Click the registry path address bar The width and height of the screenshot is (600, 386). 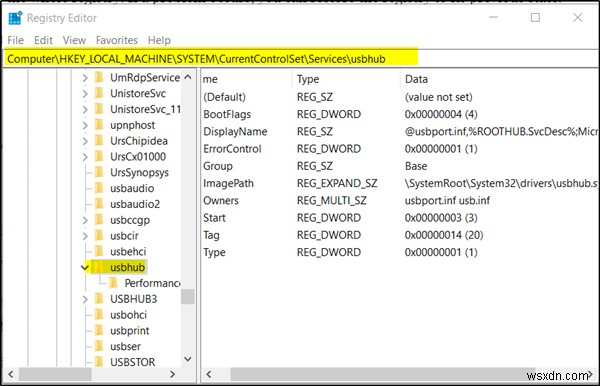pyautogui.click(x=300, y=59)
